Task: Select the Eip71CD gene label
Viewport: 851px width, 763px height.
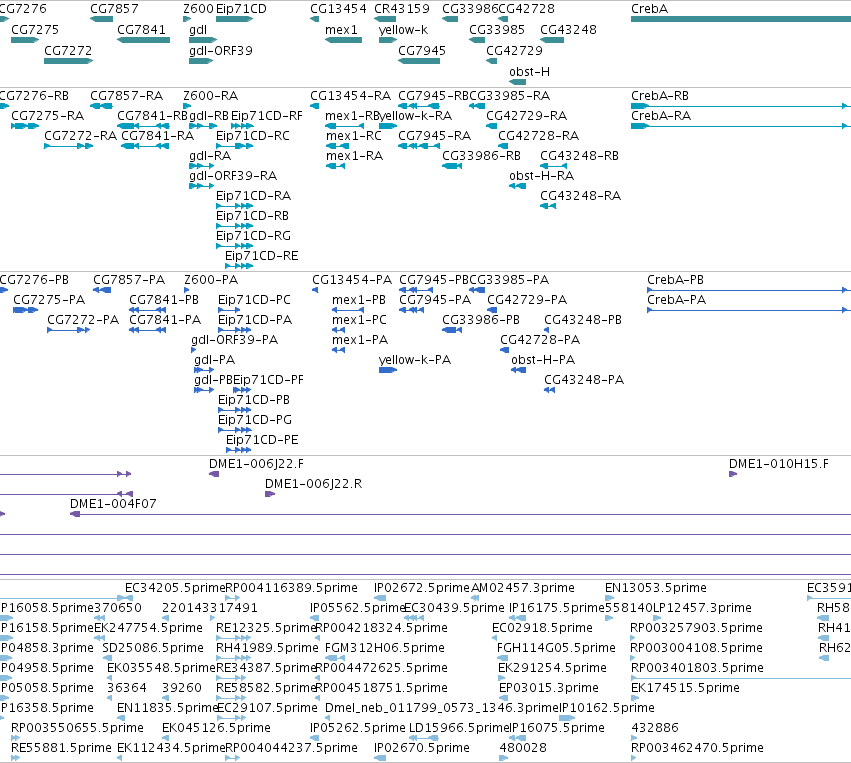Action: tap(241, 9)
